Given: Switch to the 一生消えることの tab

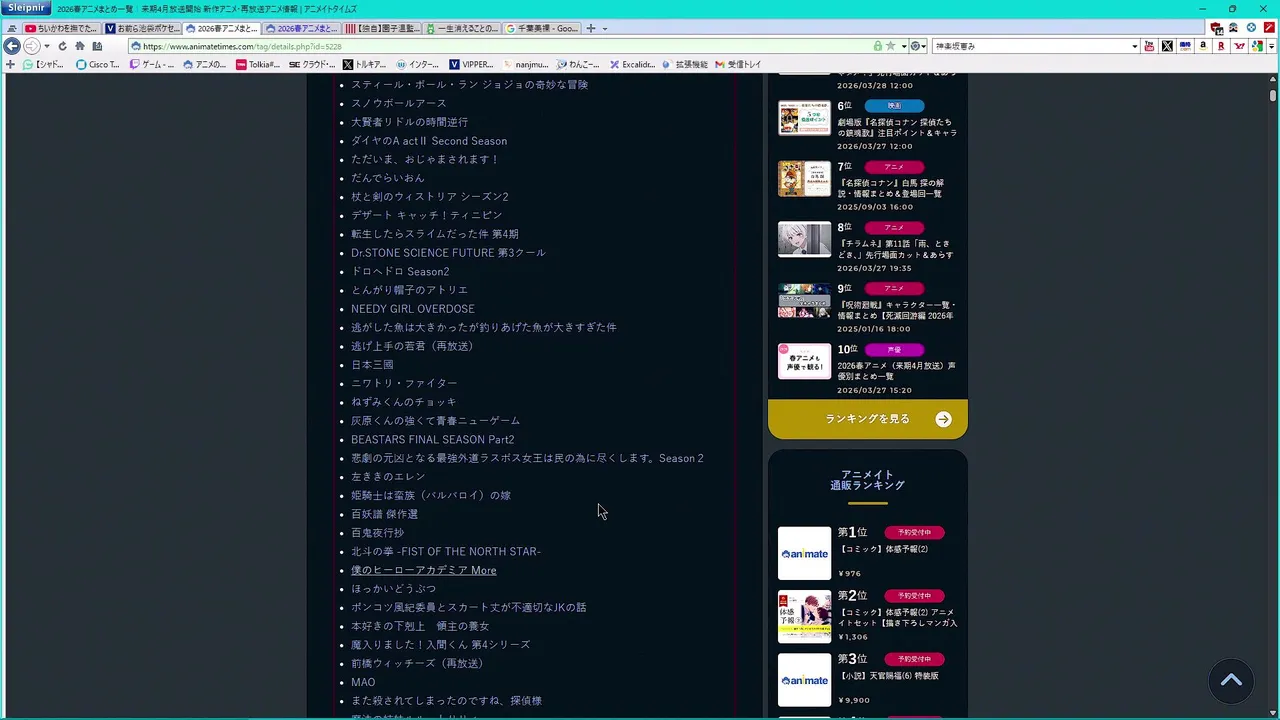Looking at the screenshot, I should (462, 28).
